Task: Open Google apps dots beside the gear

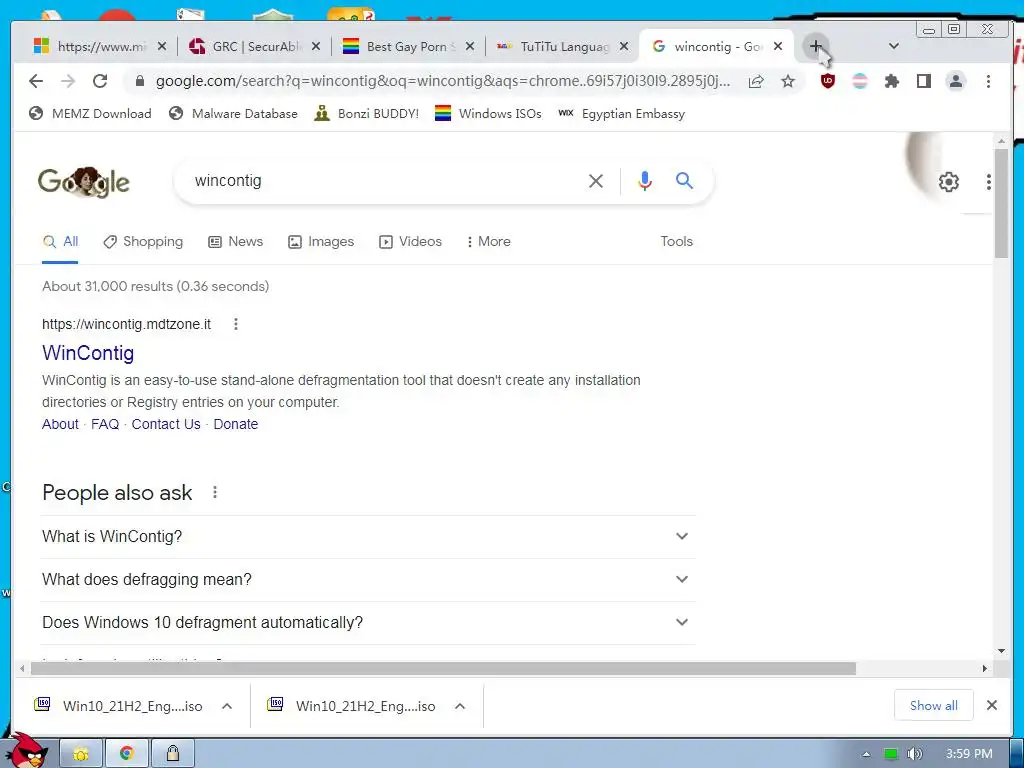Action: click(989, 182)
